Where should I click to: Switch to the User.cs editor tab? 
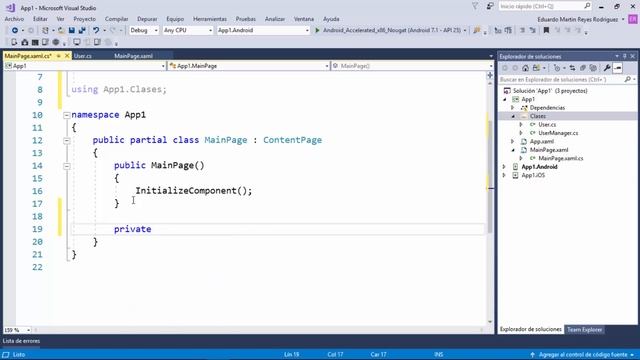pyautogui.click(x=83, y=56)
